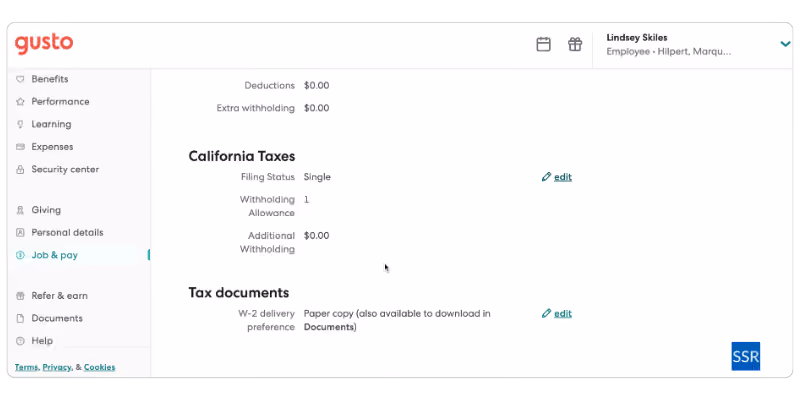This screenshot has width=800, height=400.
Task: Click pencil icon beside Tax documents edit
Action: [546, 313]
